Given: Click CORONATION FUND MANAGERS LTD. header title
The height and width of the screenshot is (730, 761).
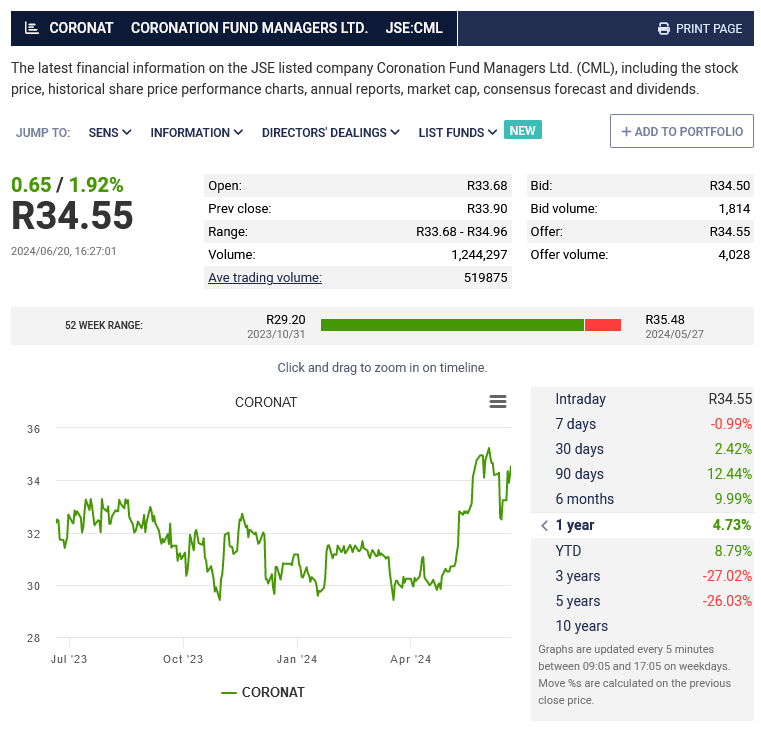Looking at the screenshot, I should coord(249,28).
